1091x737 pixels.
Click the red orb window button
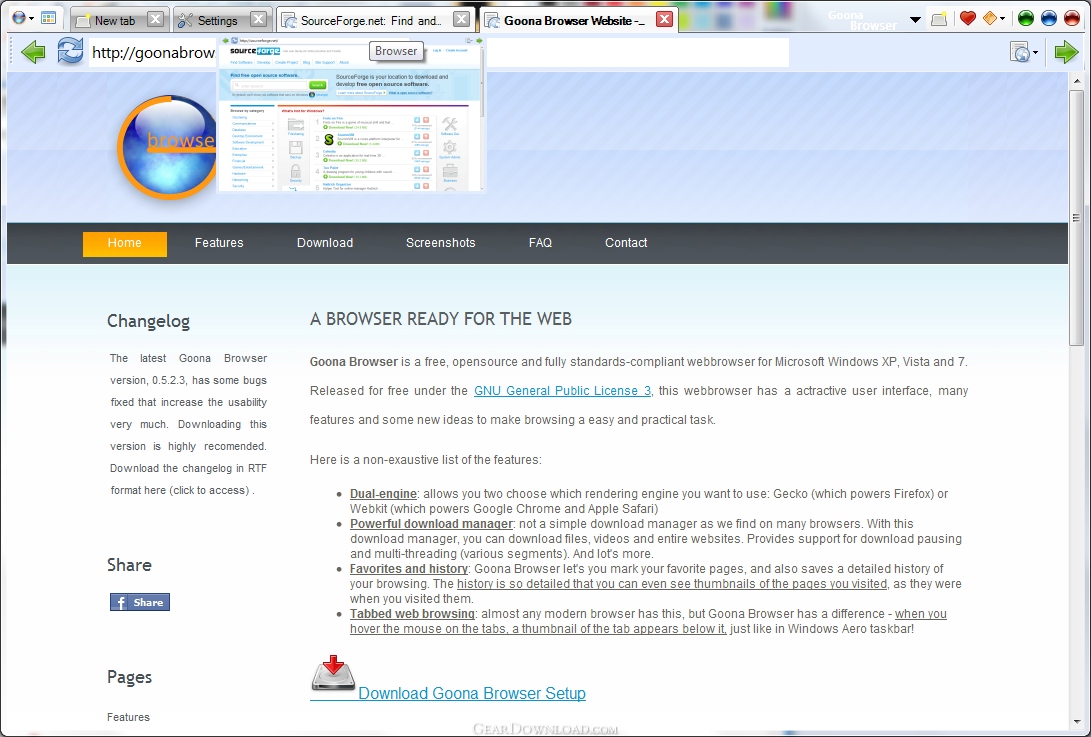click(x=1072, y=19)
